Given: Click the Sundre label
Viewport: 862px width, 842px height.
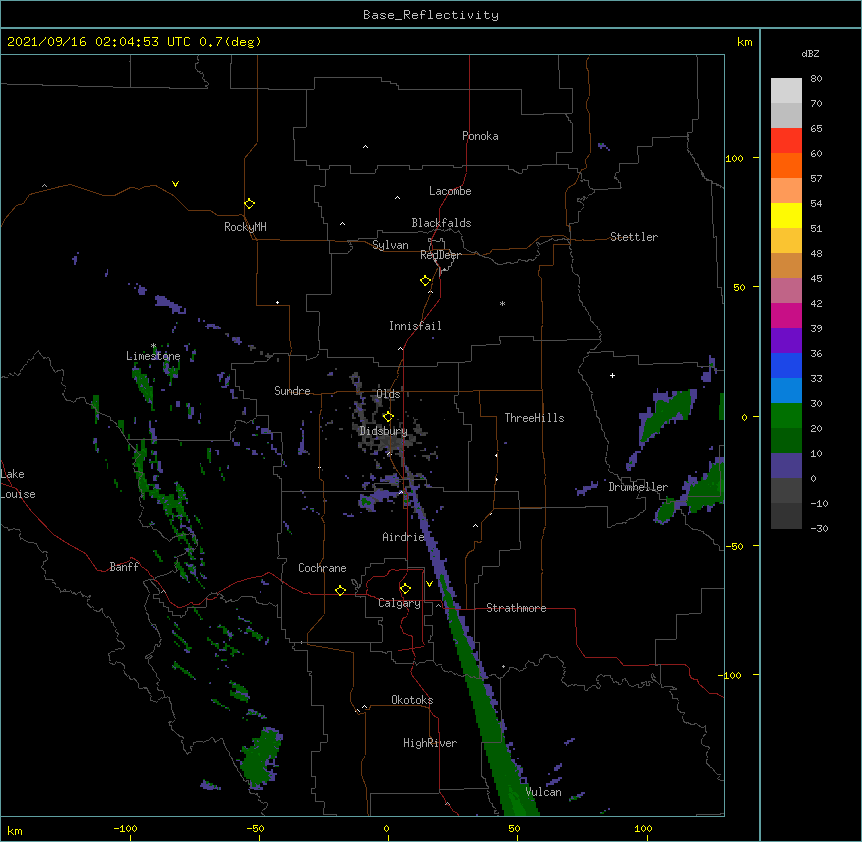Looking at the screenshot, I should coord(292,391).
